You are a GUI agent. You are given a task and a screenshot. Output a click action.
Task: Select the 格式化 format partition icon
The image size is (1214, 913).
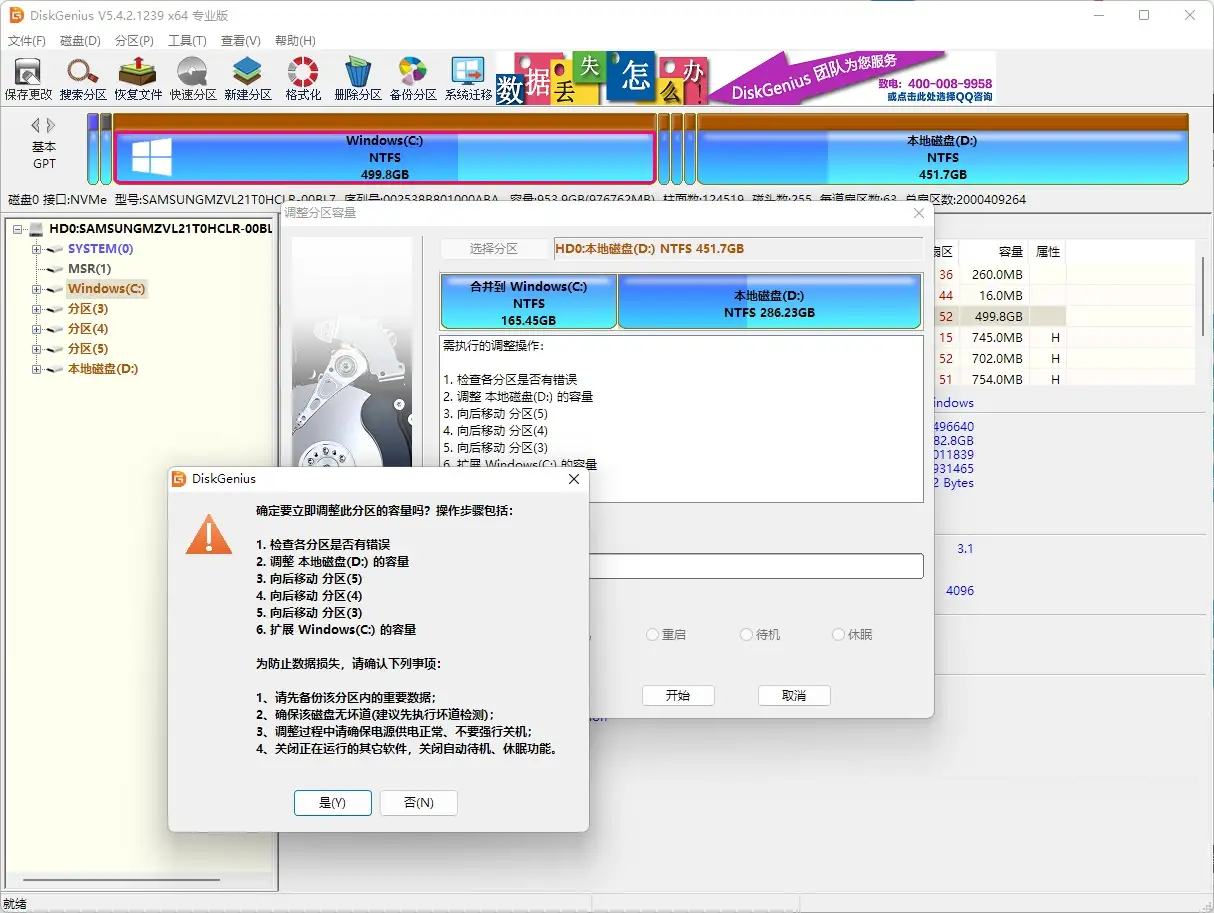(x=301, y=77)
